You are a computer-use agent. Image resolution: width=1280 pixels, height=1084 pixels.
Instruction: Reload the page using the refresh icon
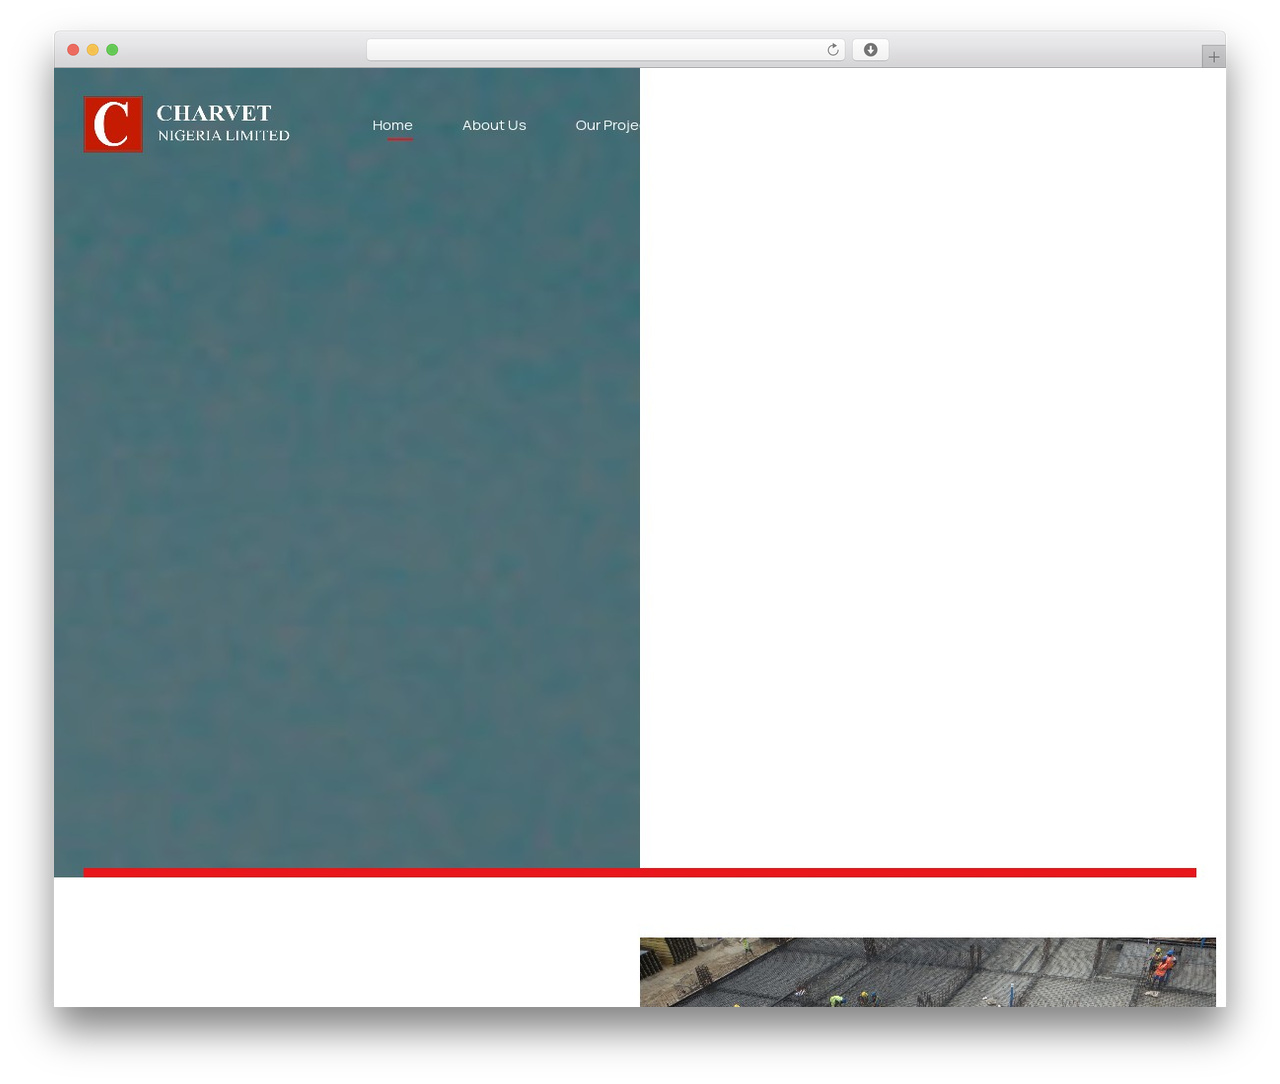pos(833,50)
